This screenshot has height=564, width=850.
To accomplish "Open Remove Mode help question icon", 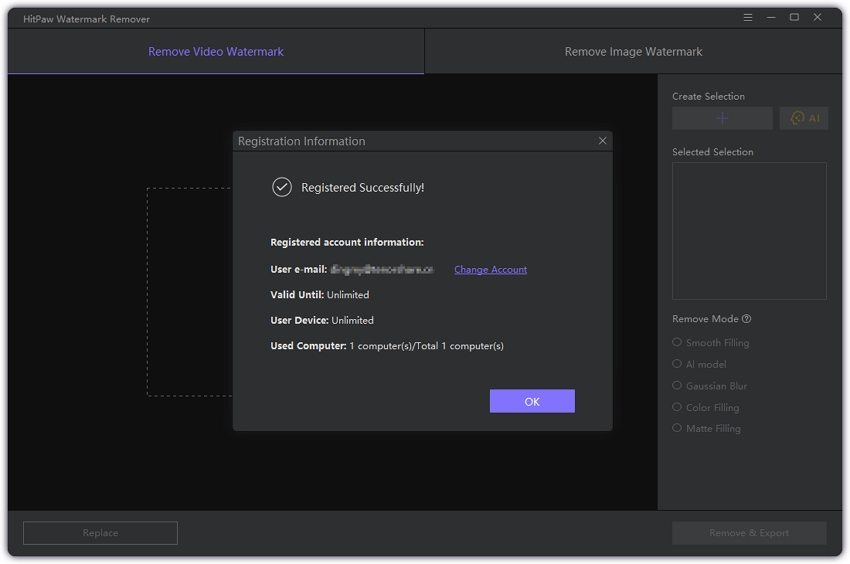I will [746, 318].
